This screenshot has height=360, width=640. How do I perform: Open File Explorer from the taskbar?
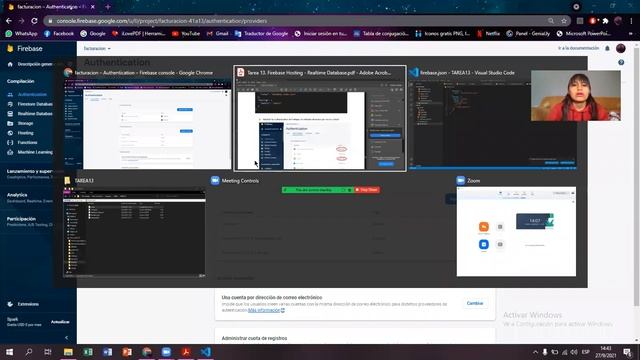68,352
